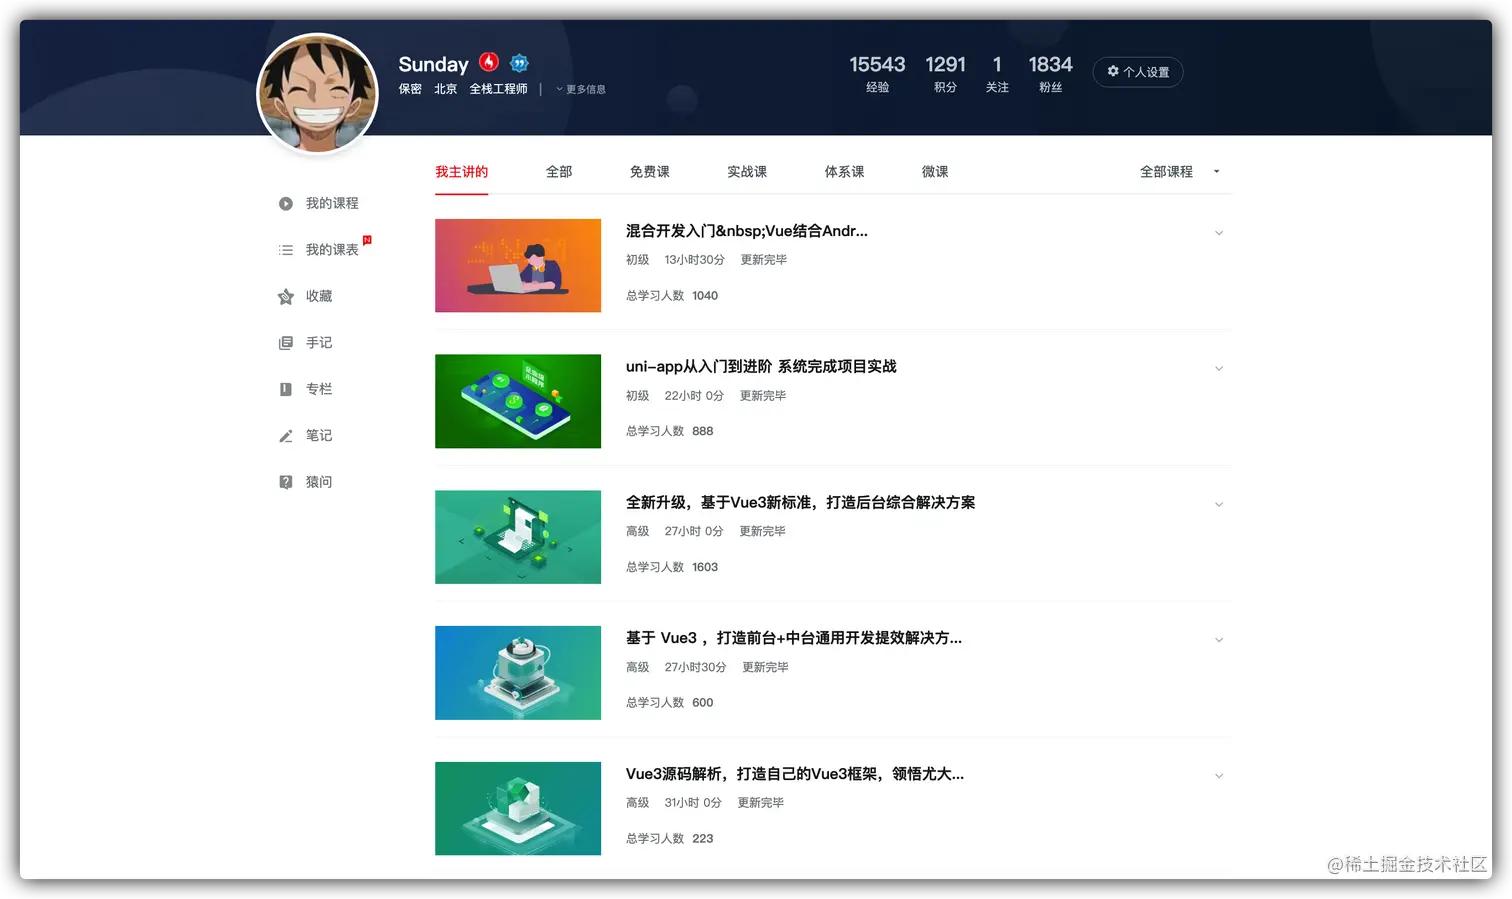This screenshot has height=899, width=1512.
Task: Open the 混合开发入门 course title link
Action: (747, 231)
